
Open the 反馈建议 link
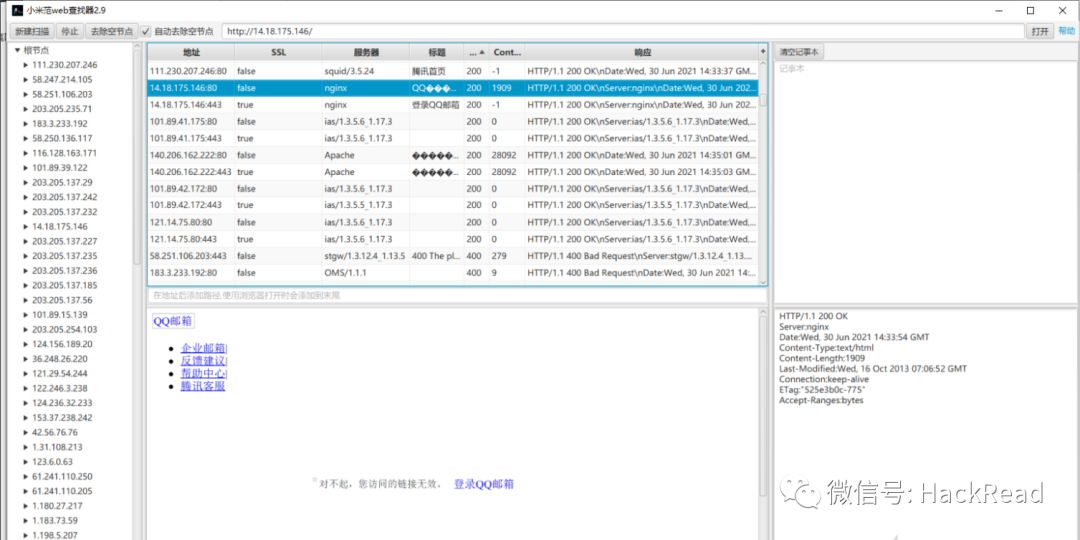(x=202, y=361)
